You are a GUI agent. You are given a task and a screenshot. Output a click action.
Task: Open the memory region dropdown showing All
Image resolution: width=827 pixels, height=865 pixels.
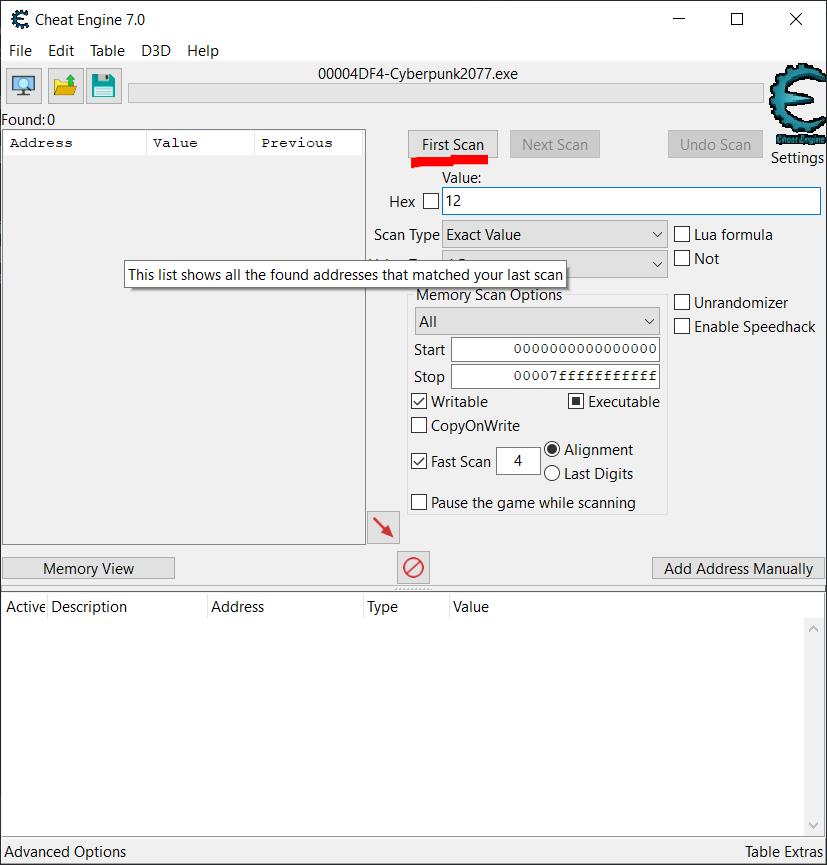537,321
